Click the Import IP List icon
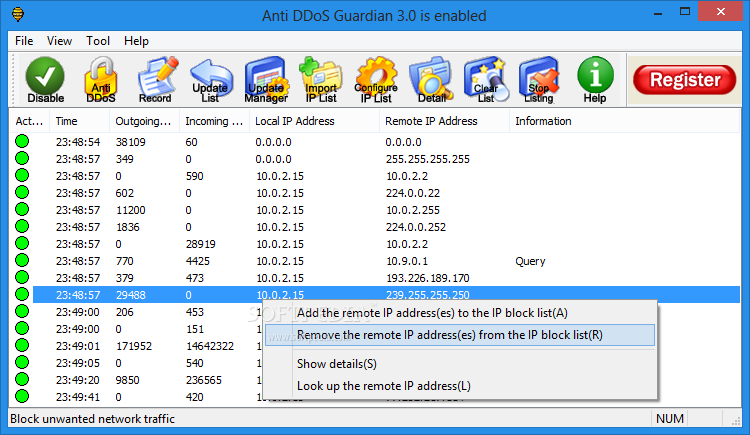 320,80
